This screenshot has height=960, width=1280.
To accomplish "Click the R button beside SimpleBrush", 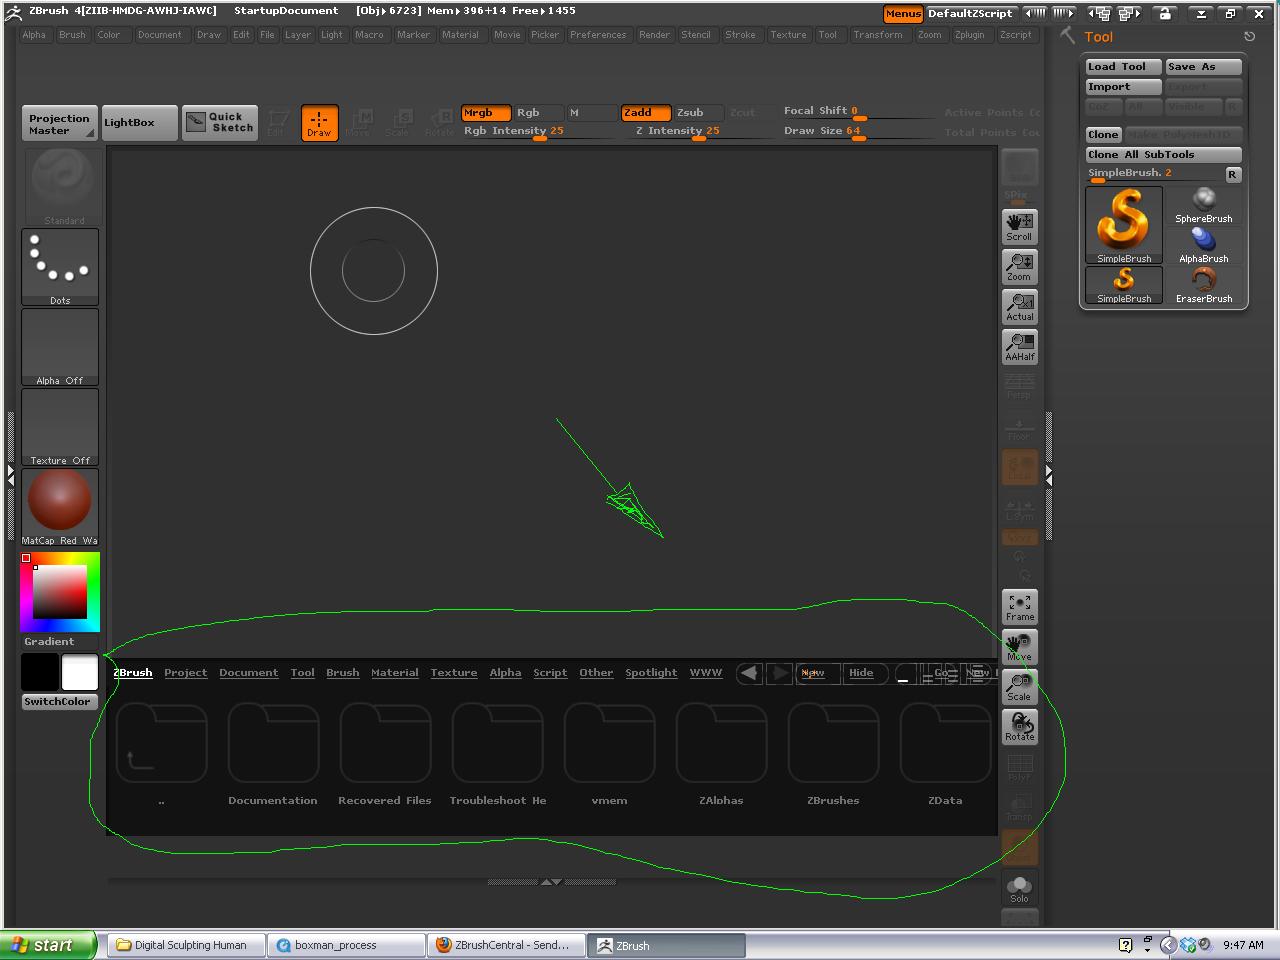I will (1232, 174).
